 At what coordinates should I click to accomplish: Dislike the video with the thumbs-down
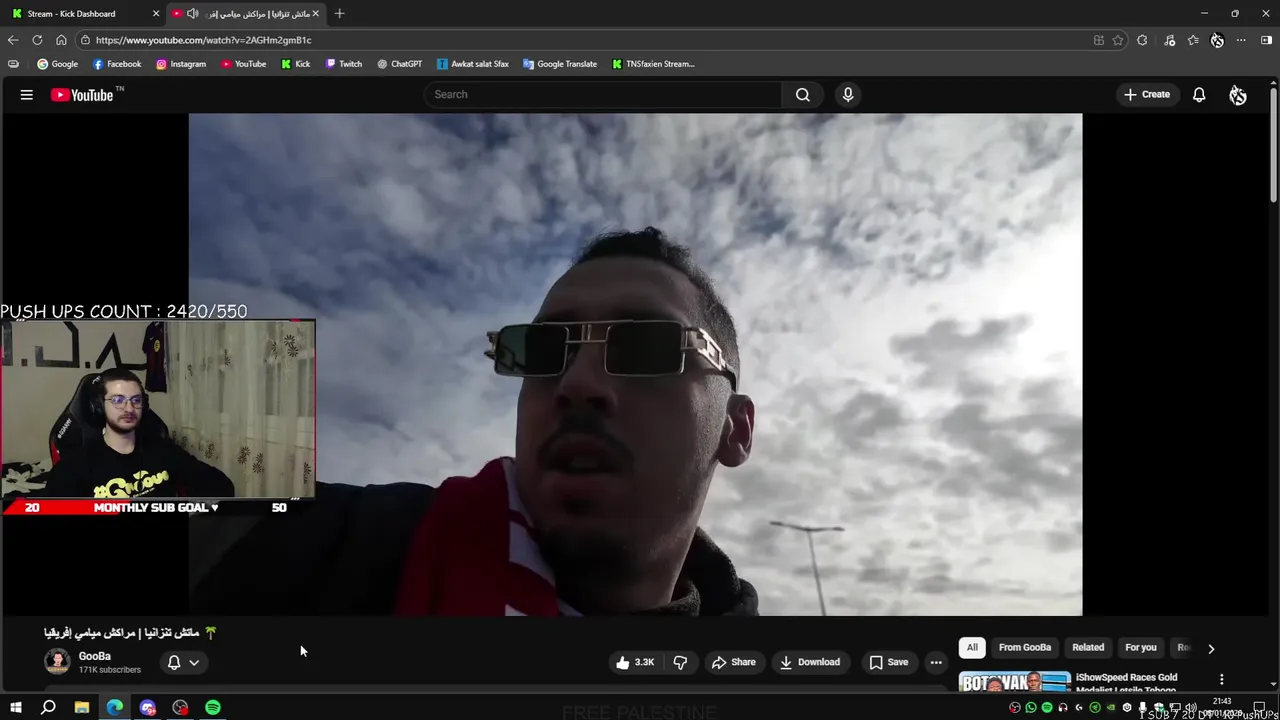tap(680, 662)
